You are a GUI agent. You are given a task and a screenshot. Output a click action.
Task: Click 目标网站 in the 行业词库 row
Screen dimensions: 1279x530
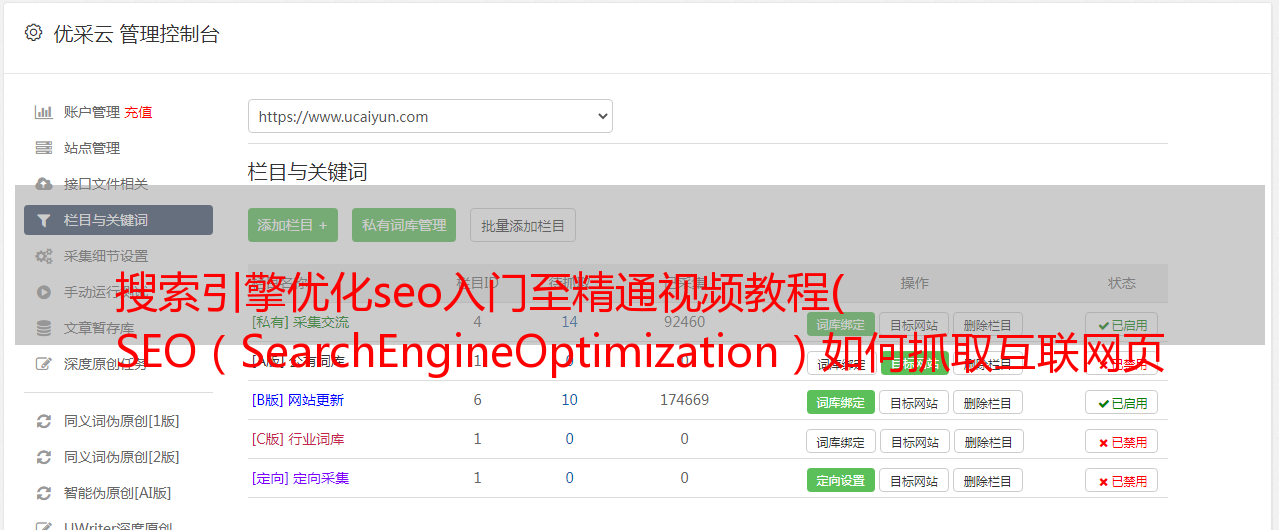(914, 441)
